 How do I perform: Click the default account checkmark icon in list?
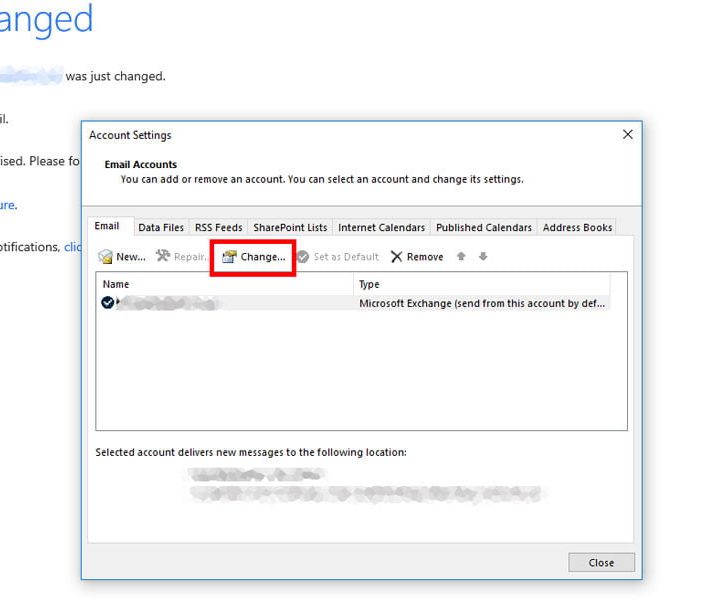[x=107, y=303]
